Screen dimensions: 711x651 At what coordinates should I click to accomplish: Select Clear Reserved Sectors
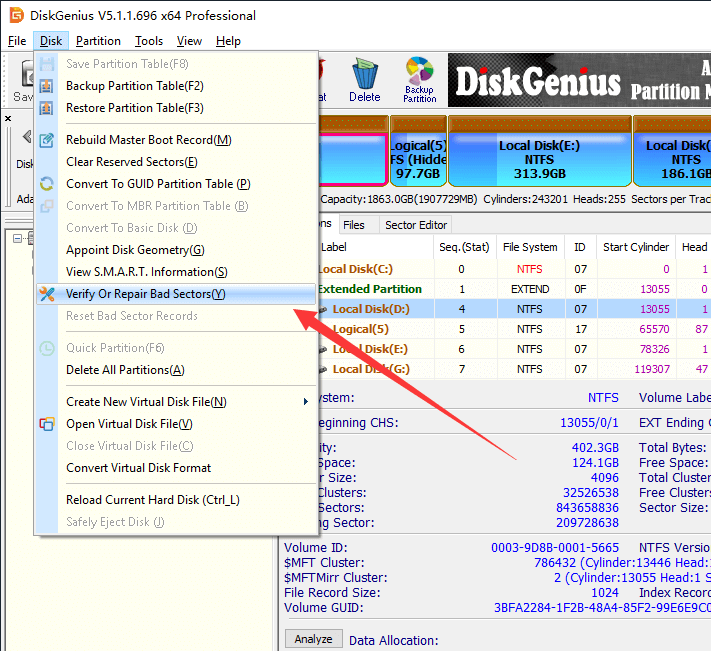click(176, 162)
